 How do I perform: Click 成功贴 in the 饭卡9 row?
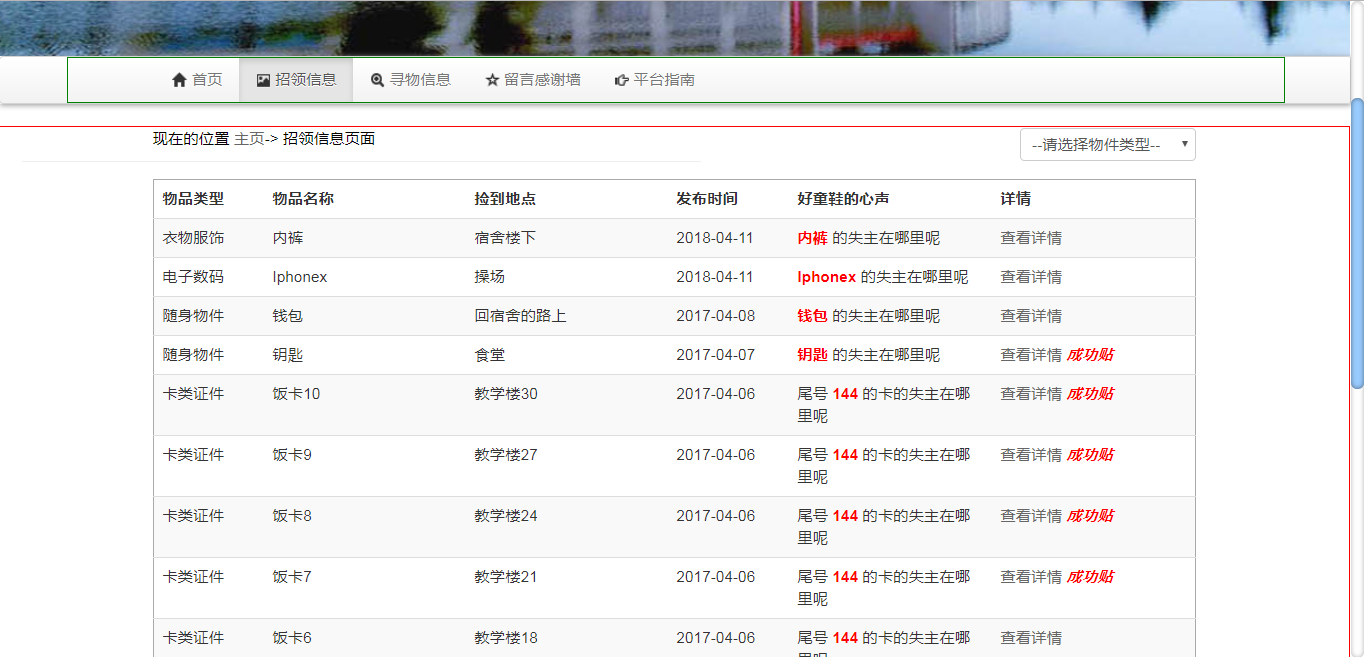tap(1090, 455)
